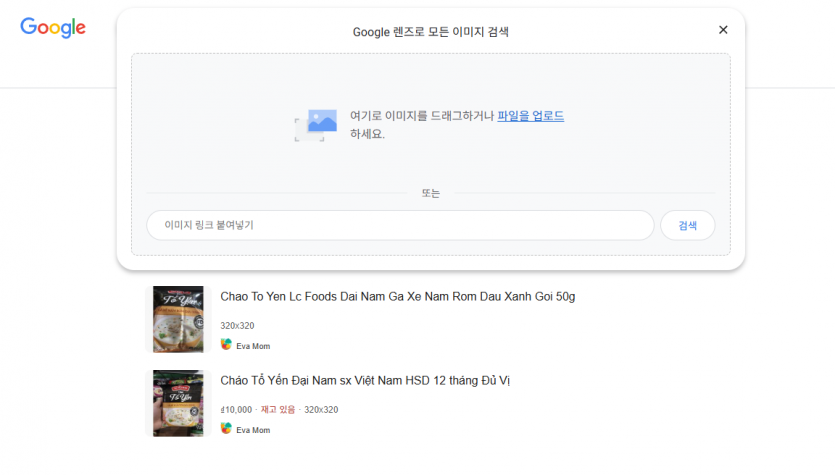Close the Google Lens image search dialog

click(x=723, y=30)
